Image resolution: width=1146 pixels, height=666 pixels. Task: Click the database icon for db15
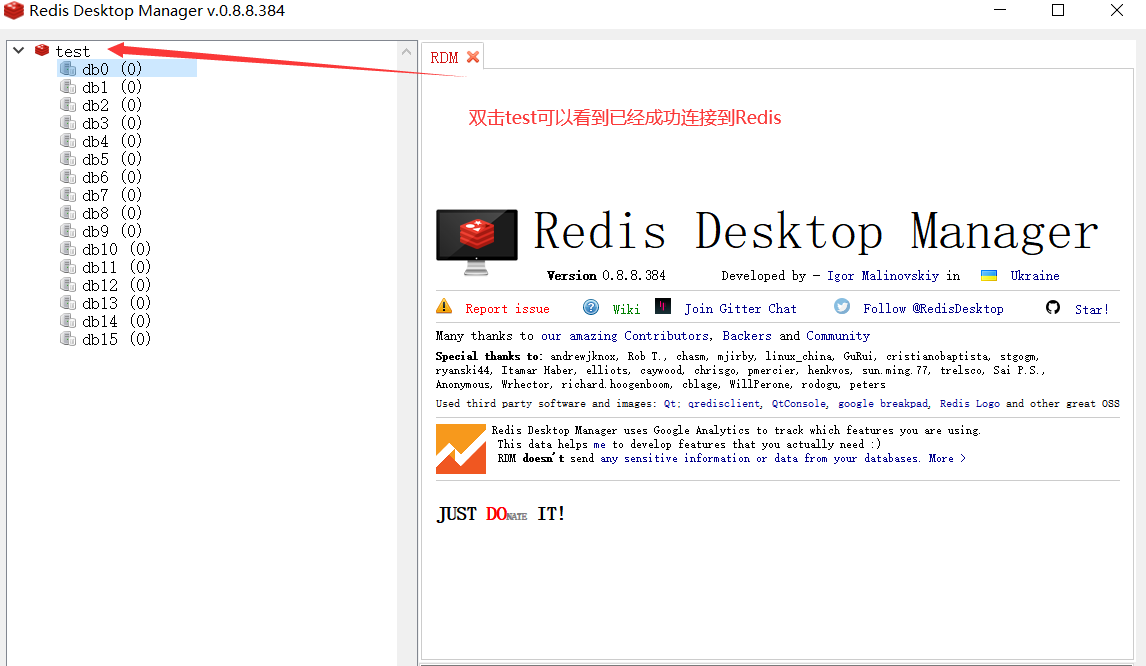[68, 338]
